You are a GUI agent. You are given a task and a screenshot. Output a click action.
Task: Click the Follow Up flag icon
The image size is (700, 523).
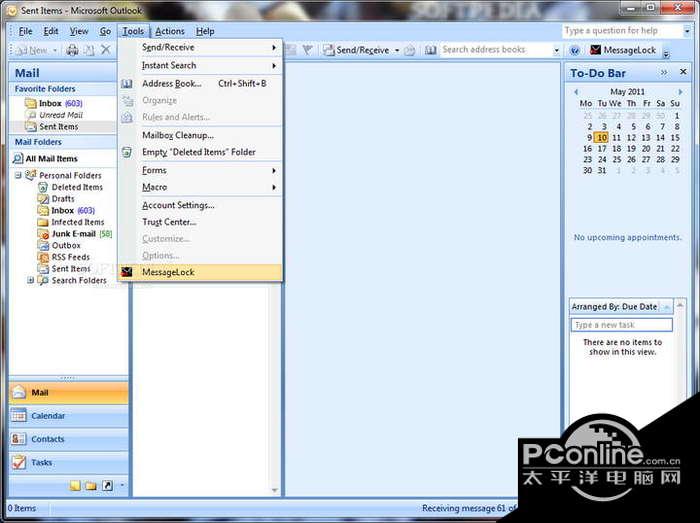tap(307, 50)
